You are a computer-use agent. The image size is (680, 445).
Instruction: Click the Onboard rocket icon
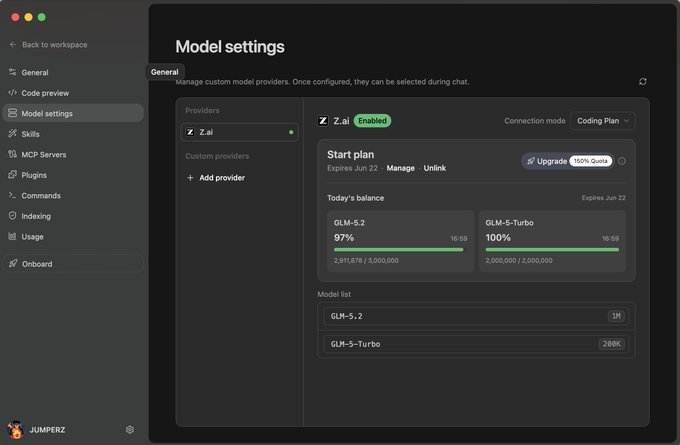13,263
